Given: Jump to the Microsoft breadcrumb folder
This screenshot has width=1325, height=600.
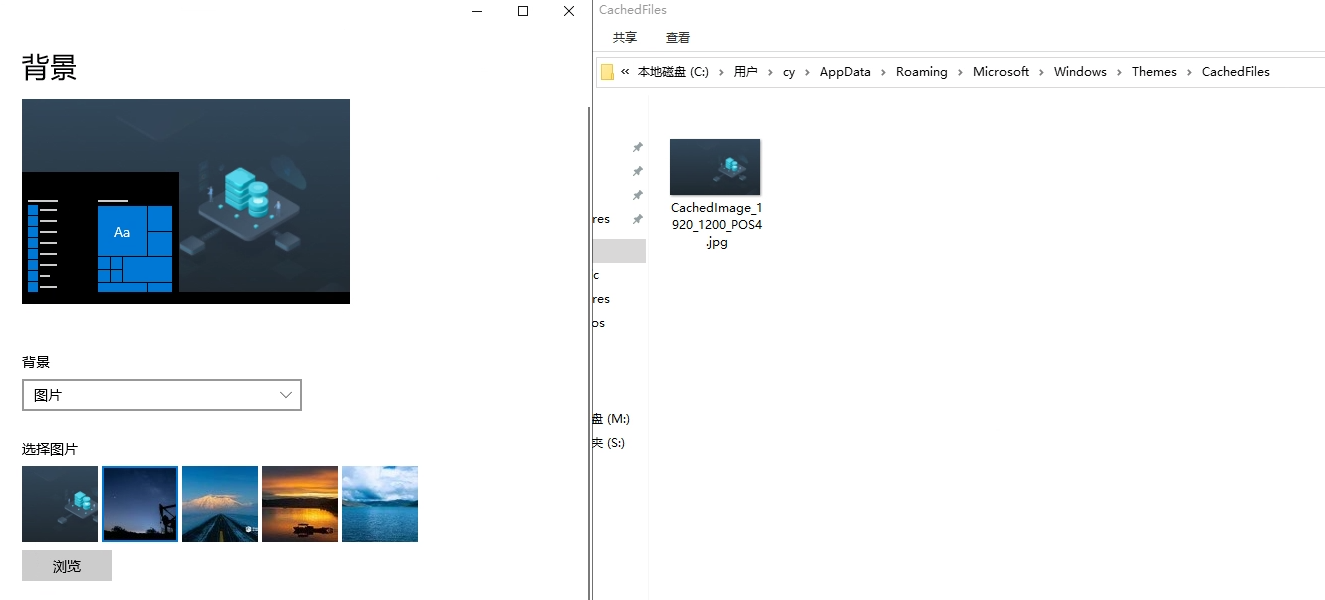Looking at the screenshot, I should click(1000, 72).
